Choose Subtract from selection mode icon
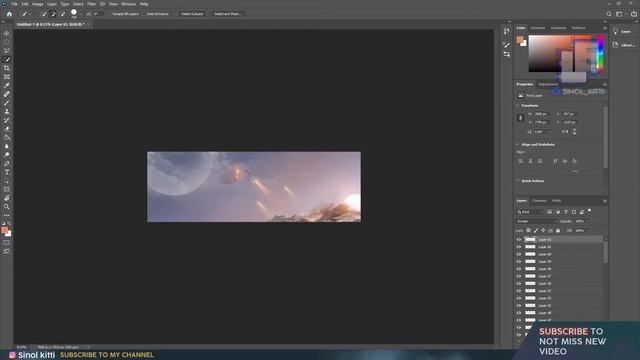This screenshot has height=360, width=640. tap(62, 14)
